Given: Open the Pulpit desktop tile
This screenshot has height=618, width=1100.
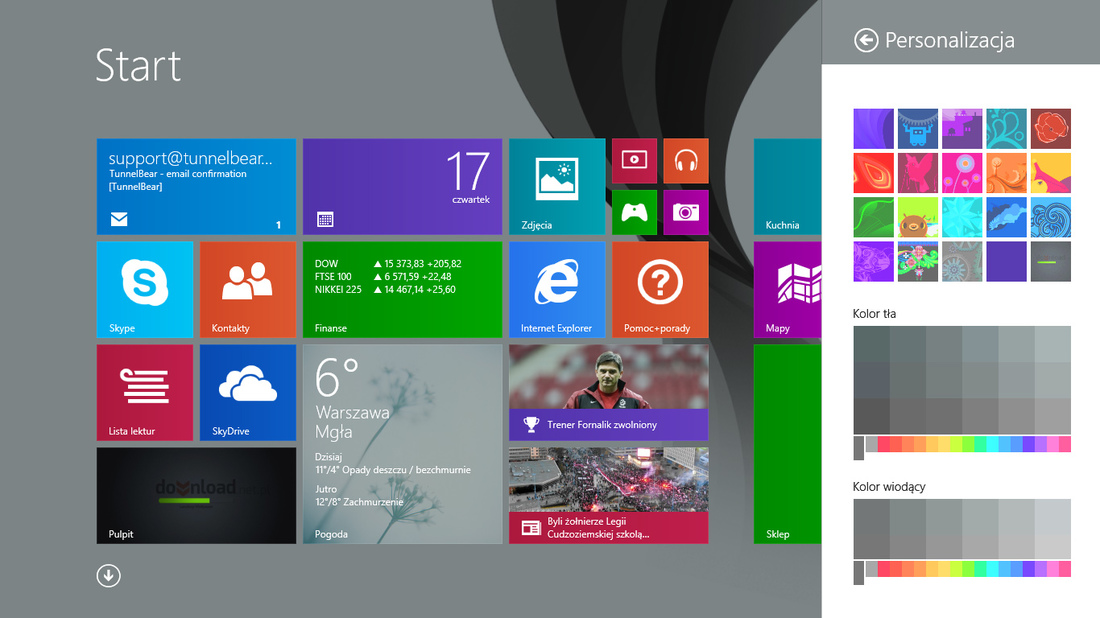Looking at the screenshot, I should tap(196, 496).
